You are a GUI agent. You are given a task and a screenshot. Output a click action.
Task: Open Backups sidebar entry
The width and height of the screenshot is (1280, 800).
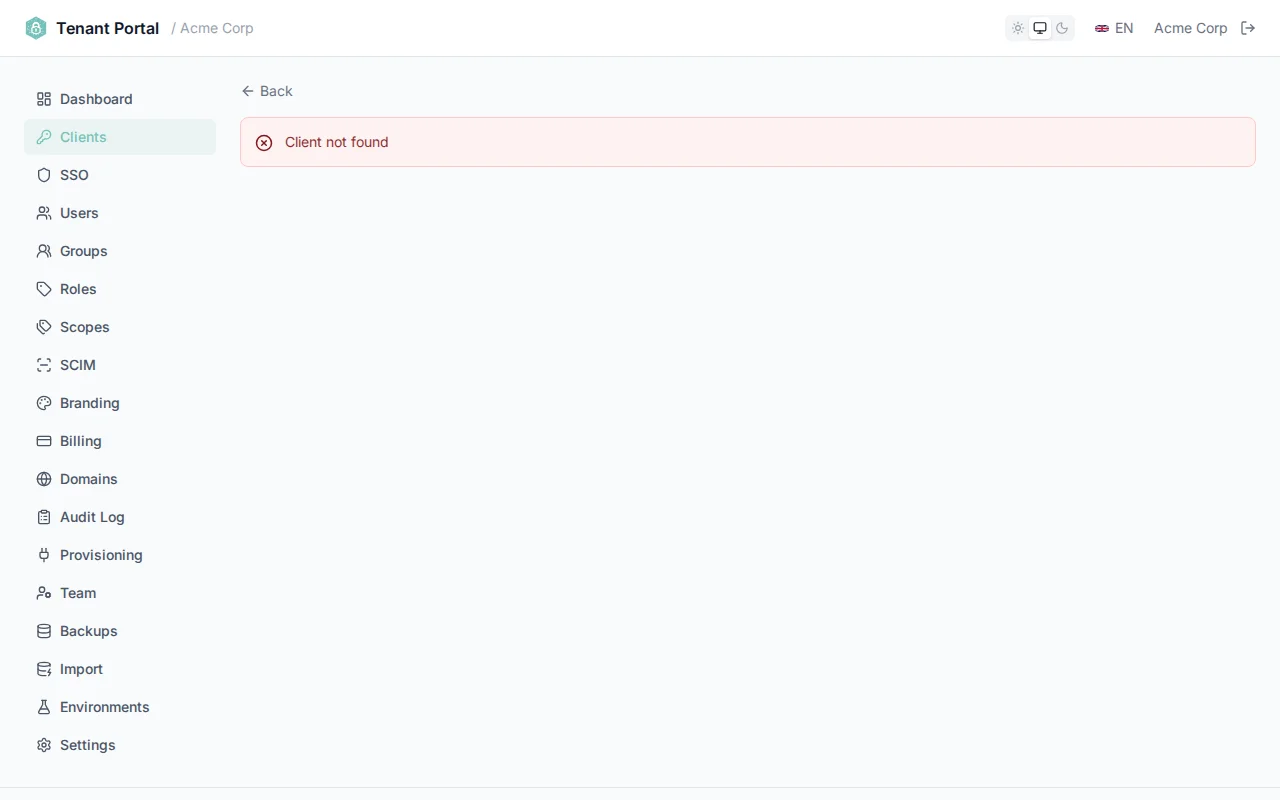(120, 631)
